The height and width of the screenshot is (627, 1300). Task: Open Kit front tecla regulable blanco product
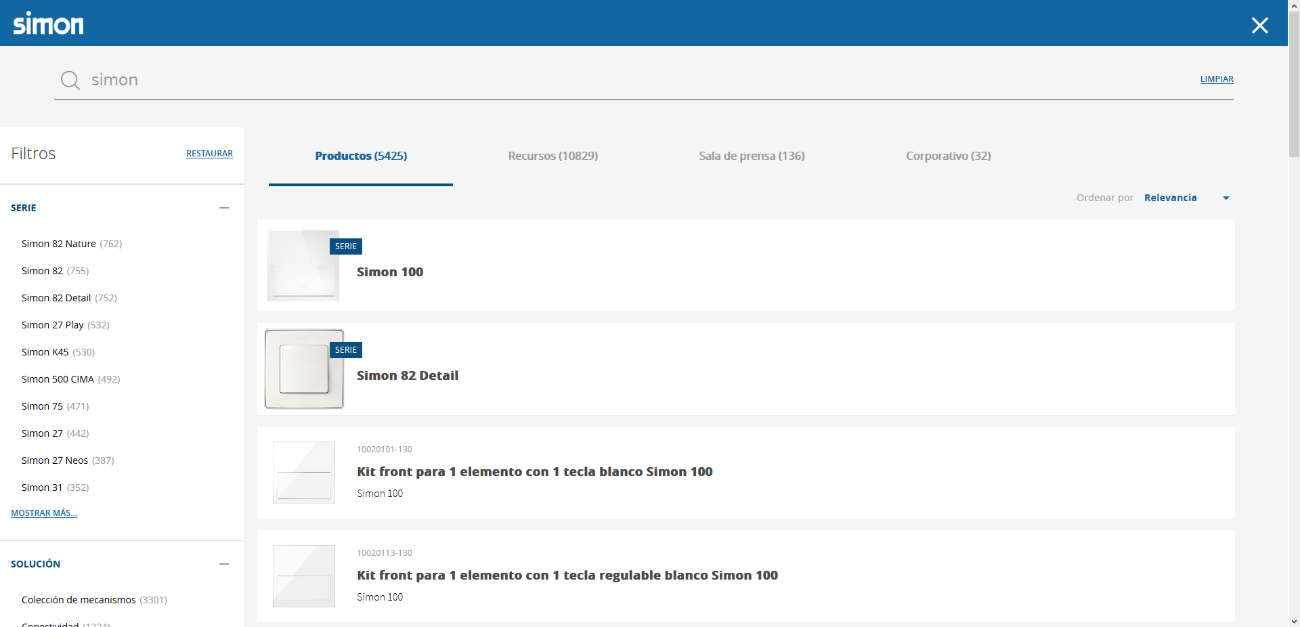[567, 576]
